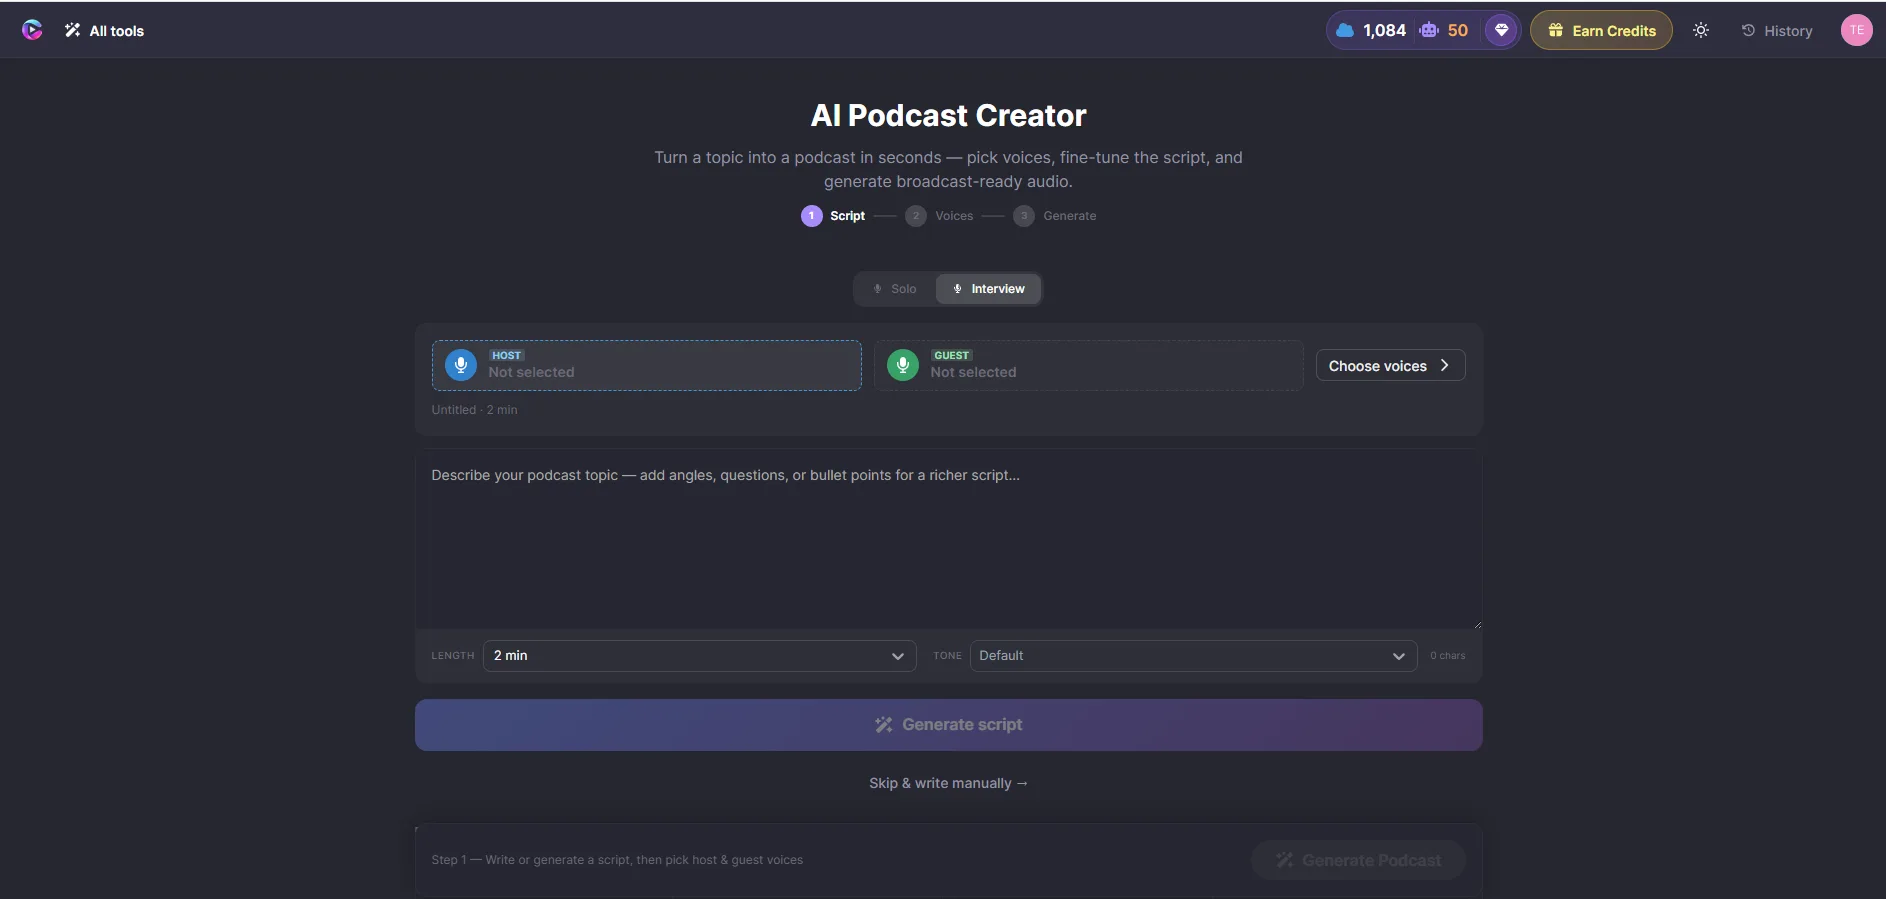The width and height of the screenshot is (1886, 899).
Task: Click the robot credits icon showing 50
Action: [x=1429, y=30]
